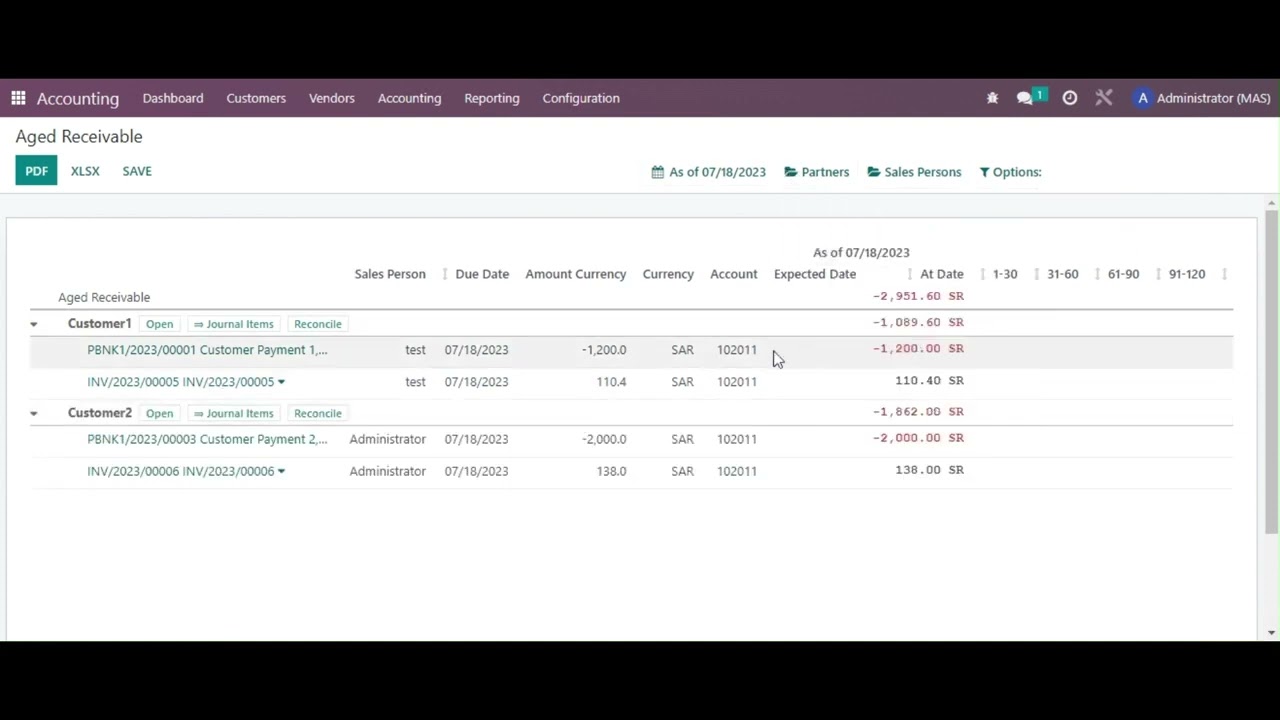Open the Customers menu
Screen dimensions: 1280x720
point(256,98)
